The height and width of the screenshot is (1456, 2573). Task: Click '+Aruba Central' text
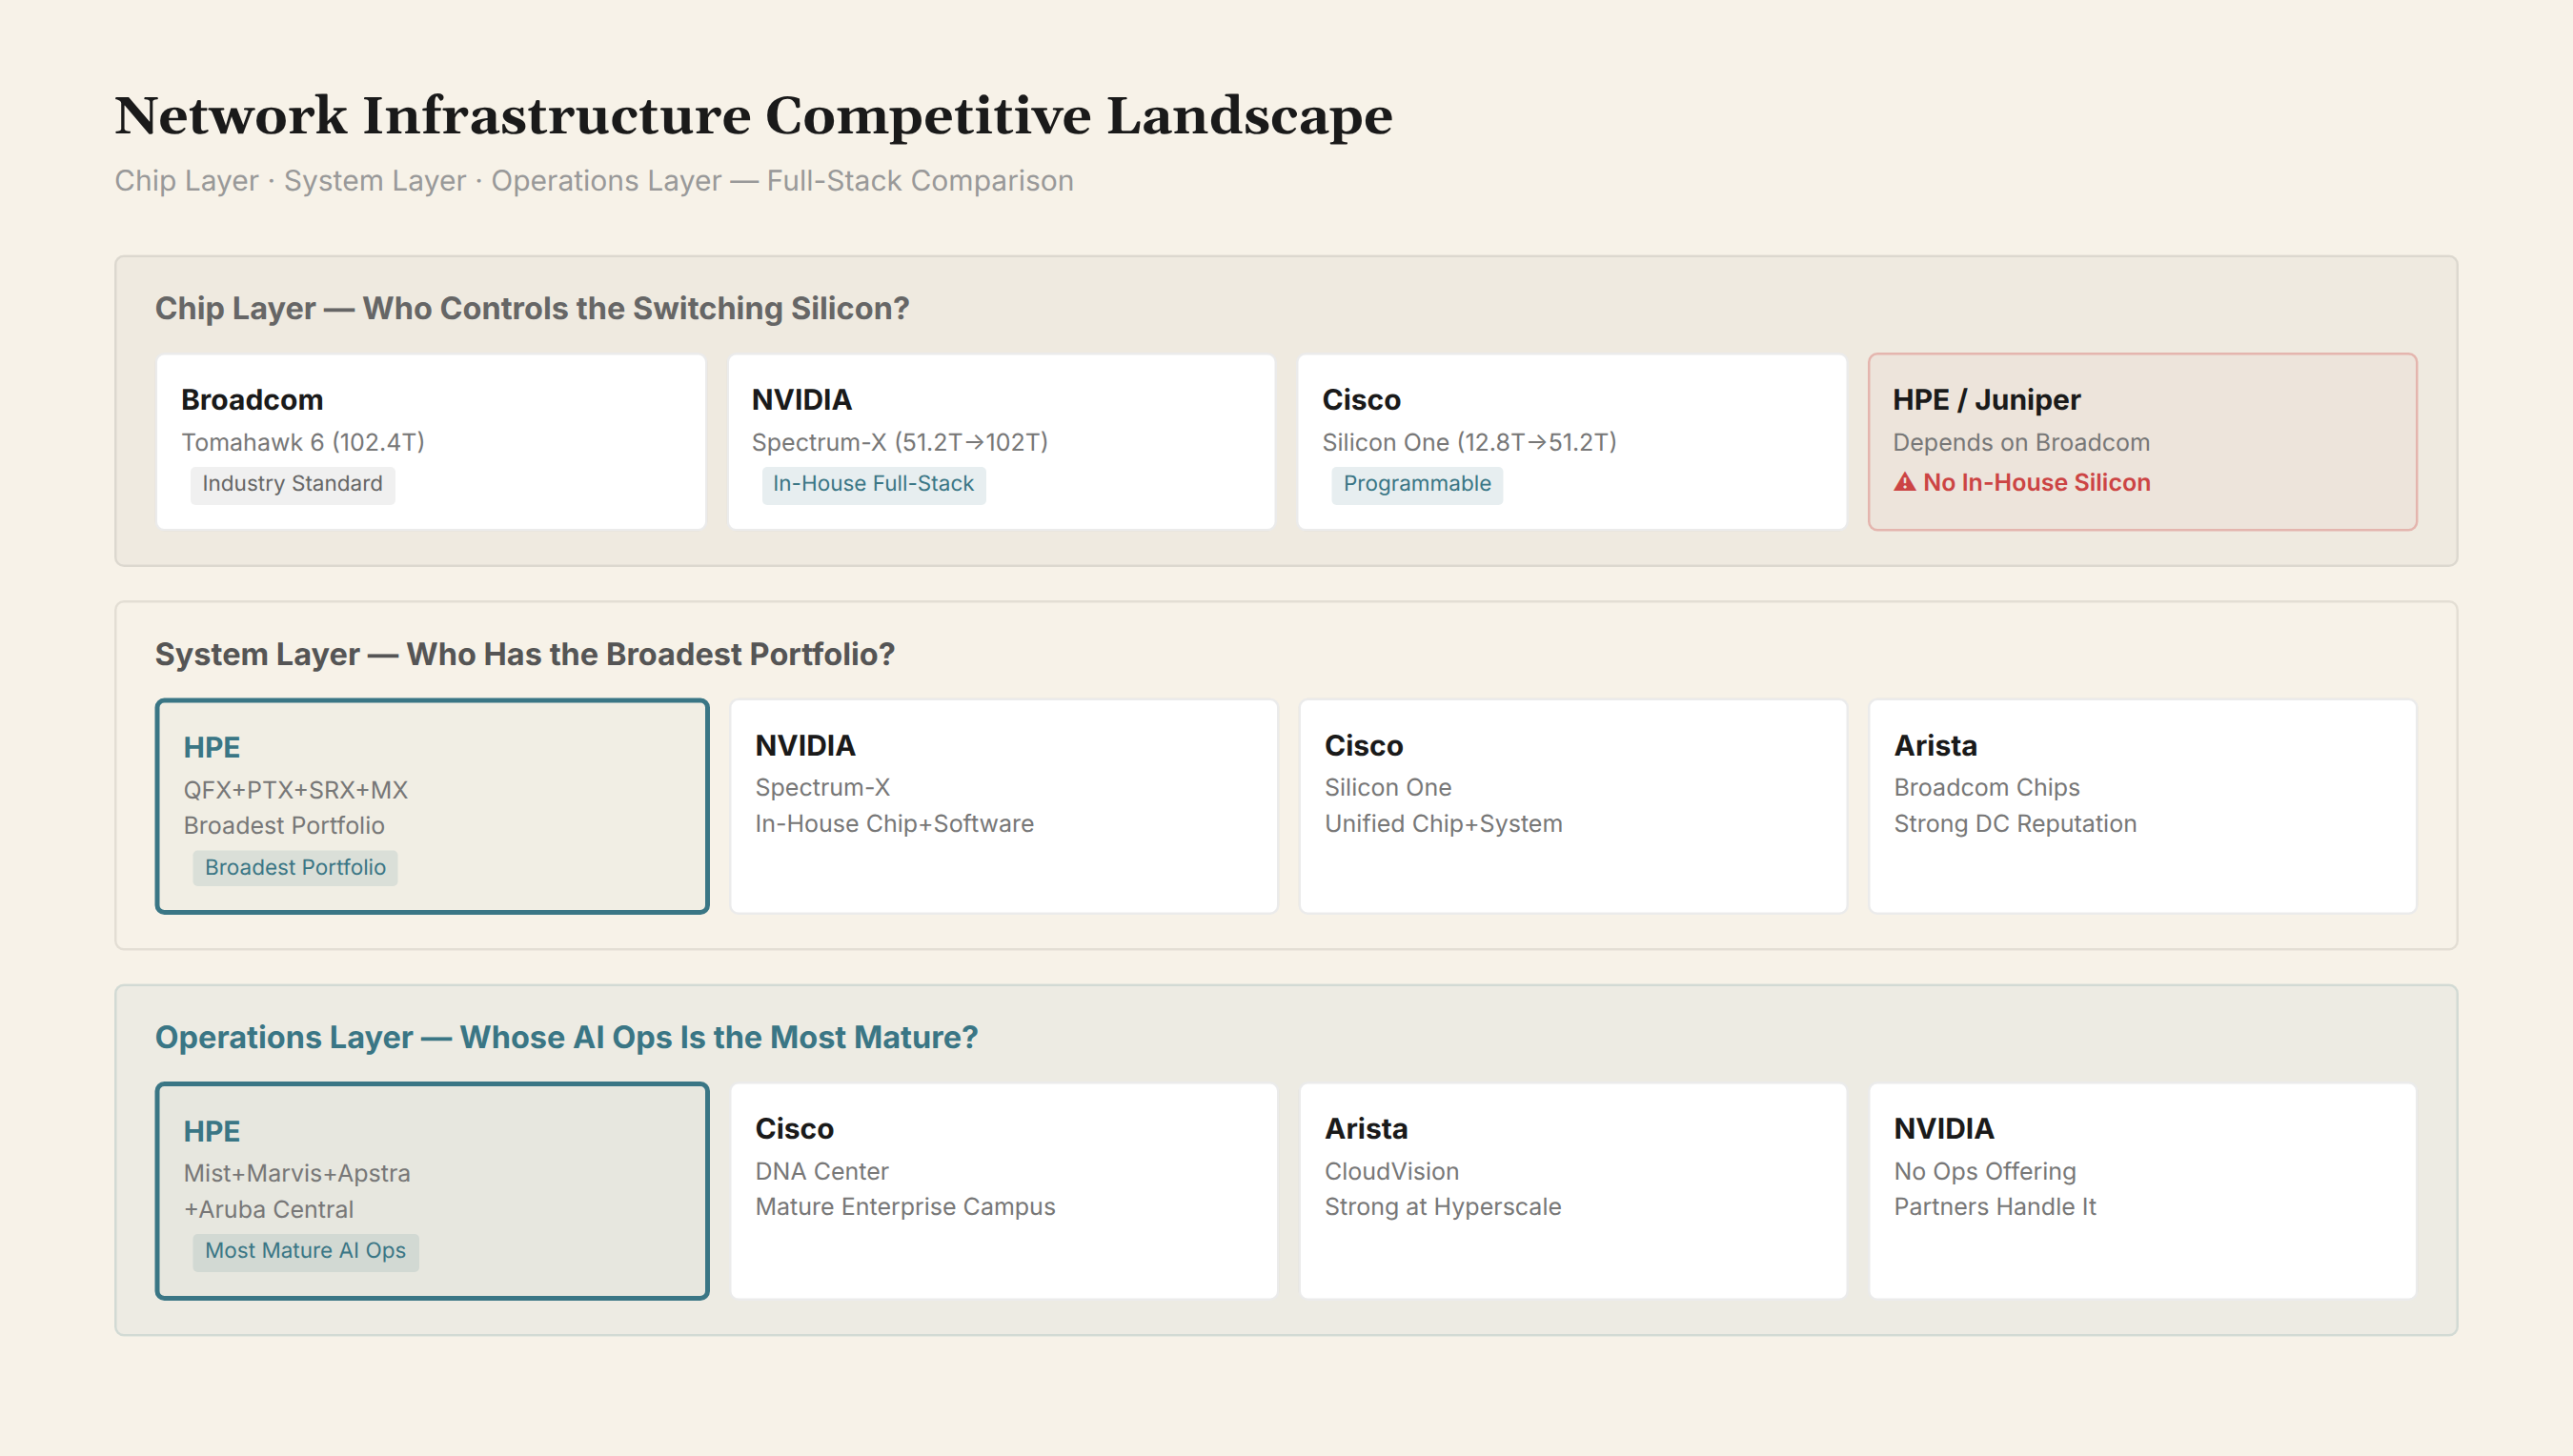pyautogui.click(x=269, y=1209)
